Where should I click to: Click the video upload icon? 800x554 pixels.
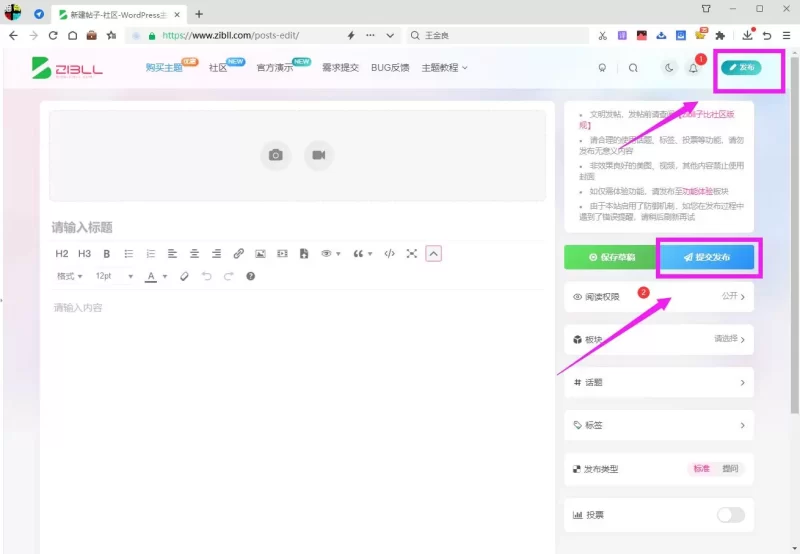click(319, 155)
